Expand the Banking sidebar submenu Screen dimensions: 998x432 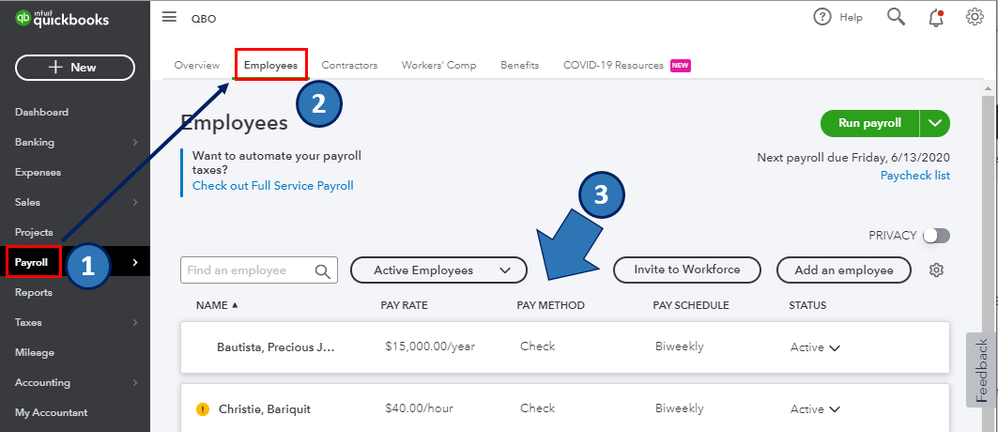point(134,142)
